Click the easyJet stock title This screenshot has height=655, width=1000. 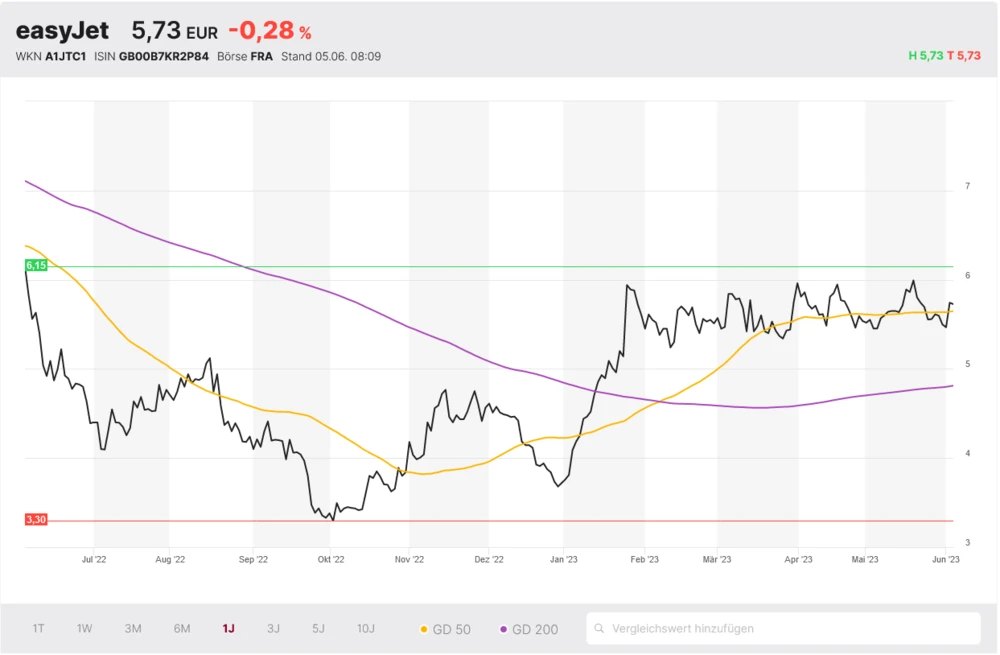tap(62, 31)
